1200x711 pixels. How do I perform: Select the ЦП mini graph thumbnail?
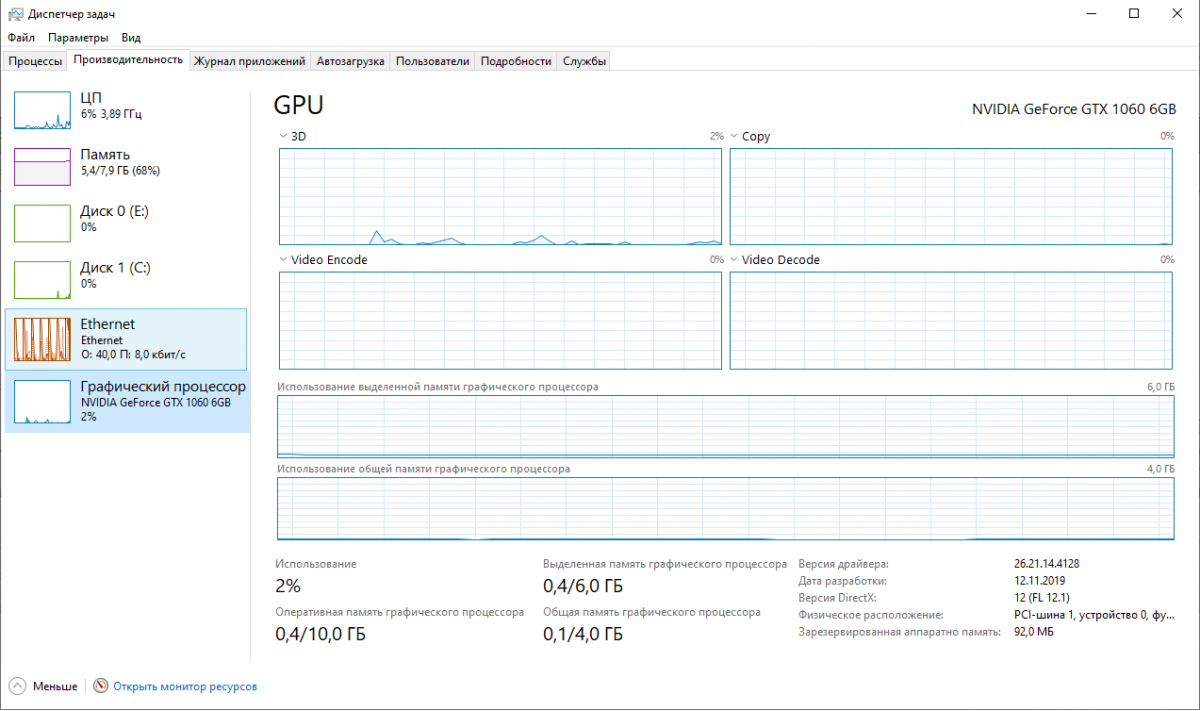click(42, 110)
